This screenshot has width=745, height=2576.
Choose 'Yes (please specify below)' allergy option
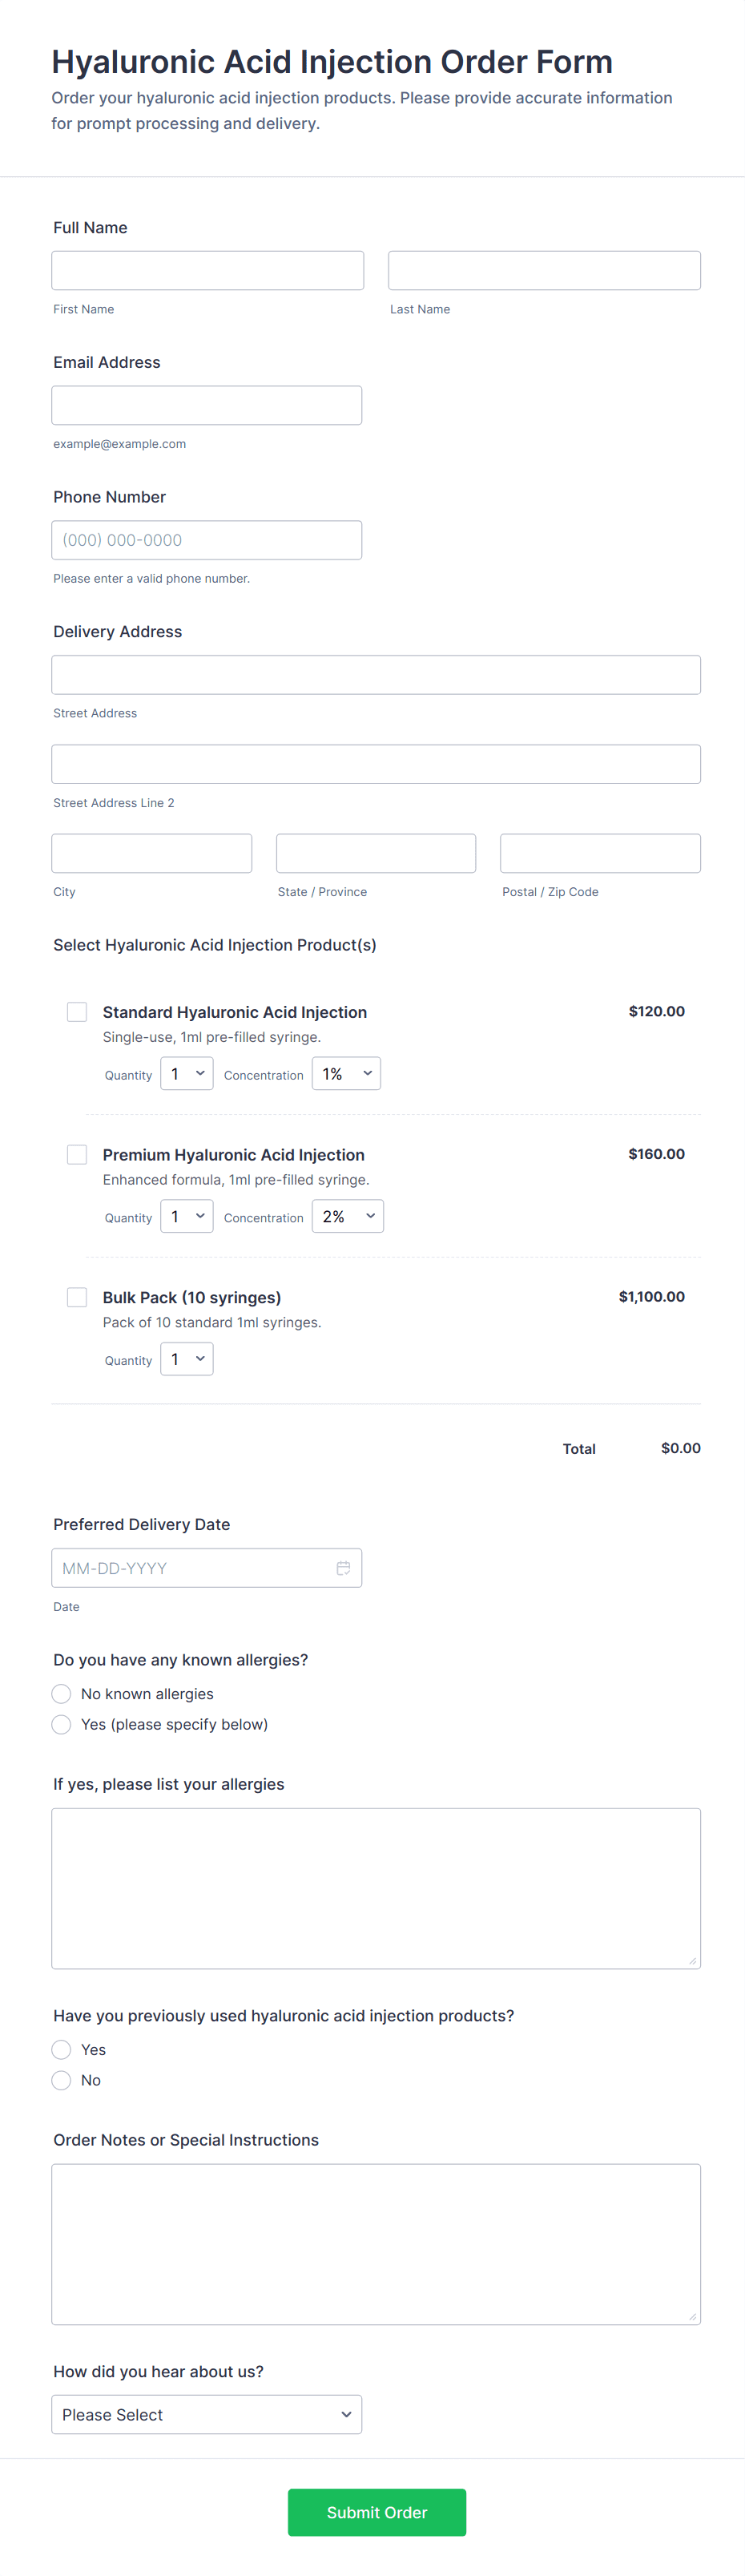[62, 1724]
